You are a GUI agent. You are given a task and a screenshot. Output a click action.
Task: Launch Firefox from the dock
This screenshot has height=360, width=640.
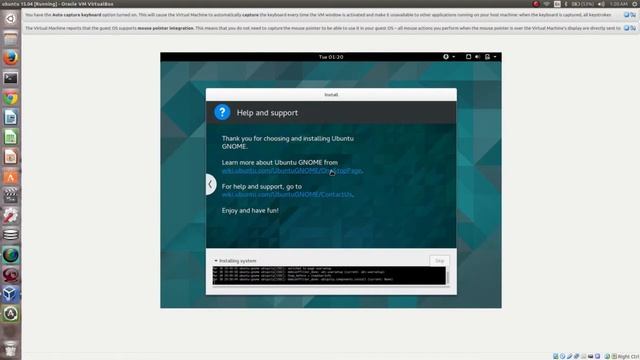click(11, 58)
